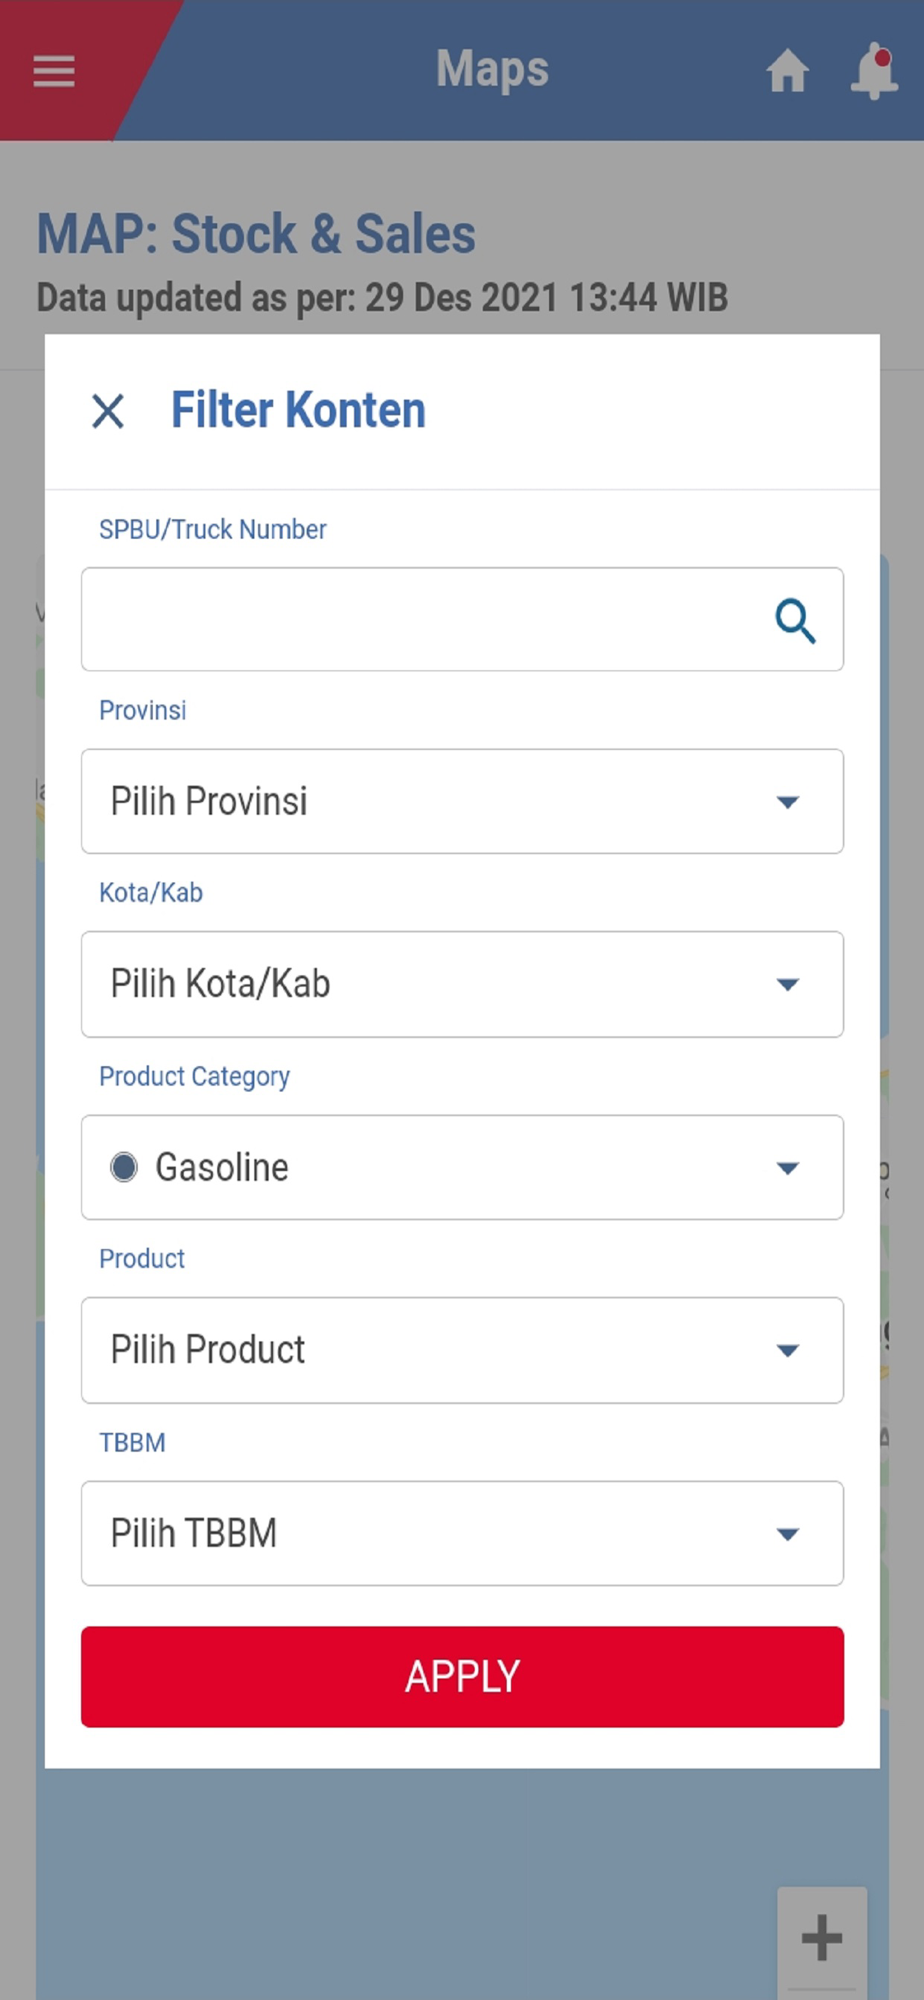Viewport: 924px width, 2000px height.
Task: Expand the Product Category arrow
Action: click(x=788, y=1168)
